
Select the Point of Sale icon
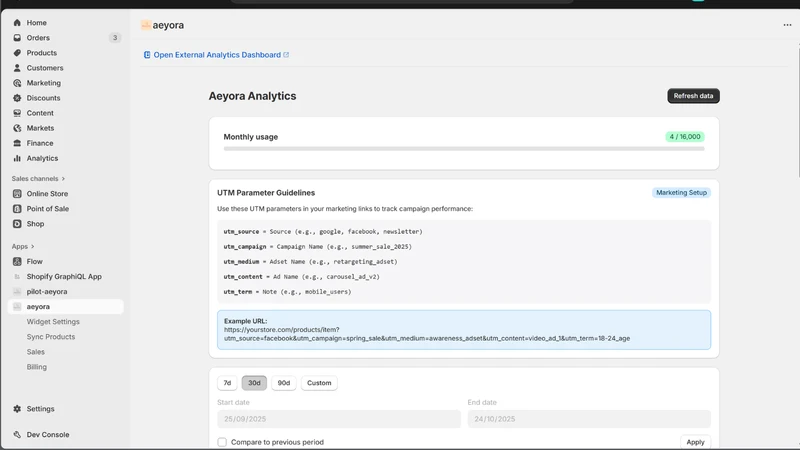[17, 209]
